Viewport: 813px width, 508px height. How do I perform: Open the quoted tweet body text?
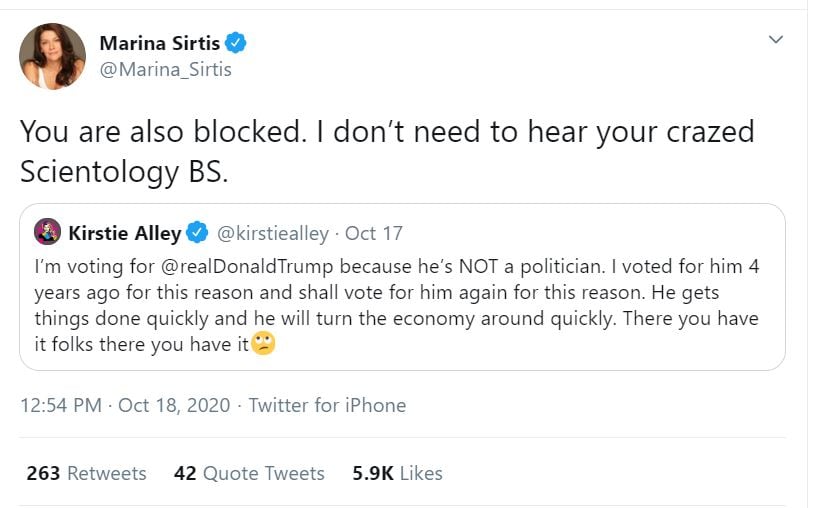[400, 306]
